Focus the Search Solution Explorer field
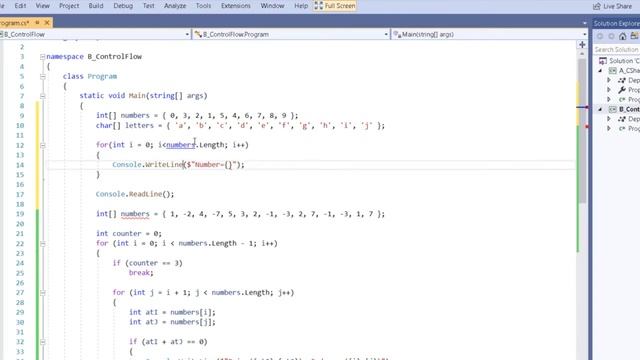The width and height of the screenshot is (640, 360). [616, 49]
